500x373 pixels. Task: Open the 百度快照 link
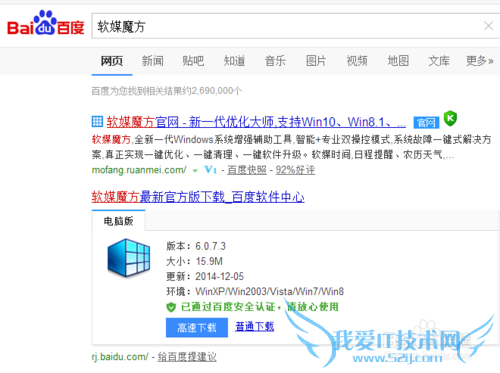247,170
